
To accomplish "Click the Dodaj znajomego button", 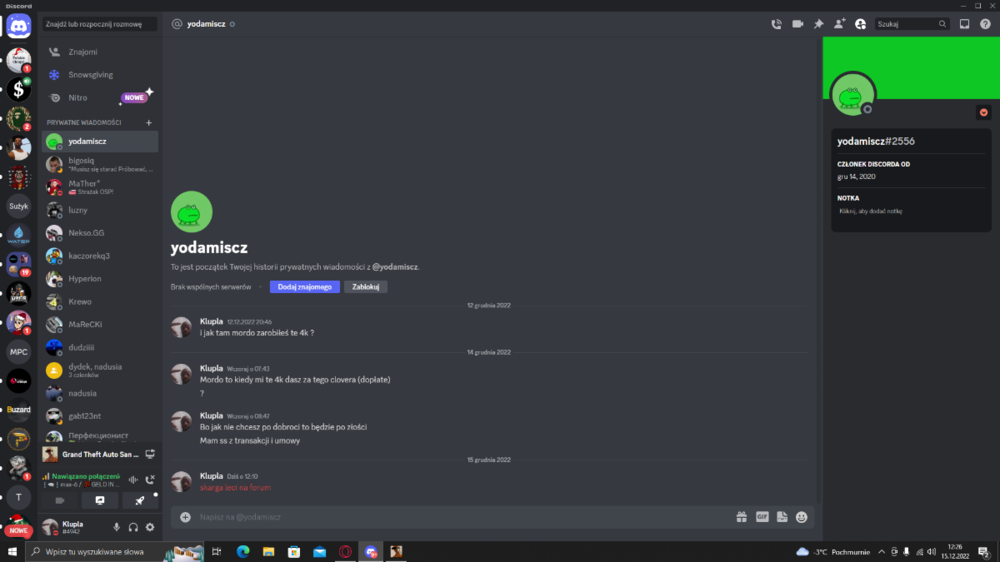I will [305, 287].
